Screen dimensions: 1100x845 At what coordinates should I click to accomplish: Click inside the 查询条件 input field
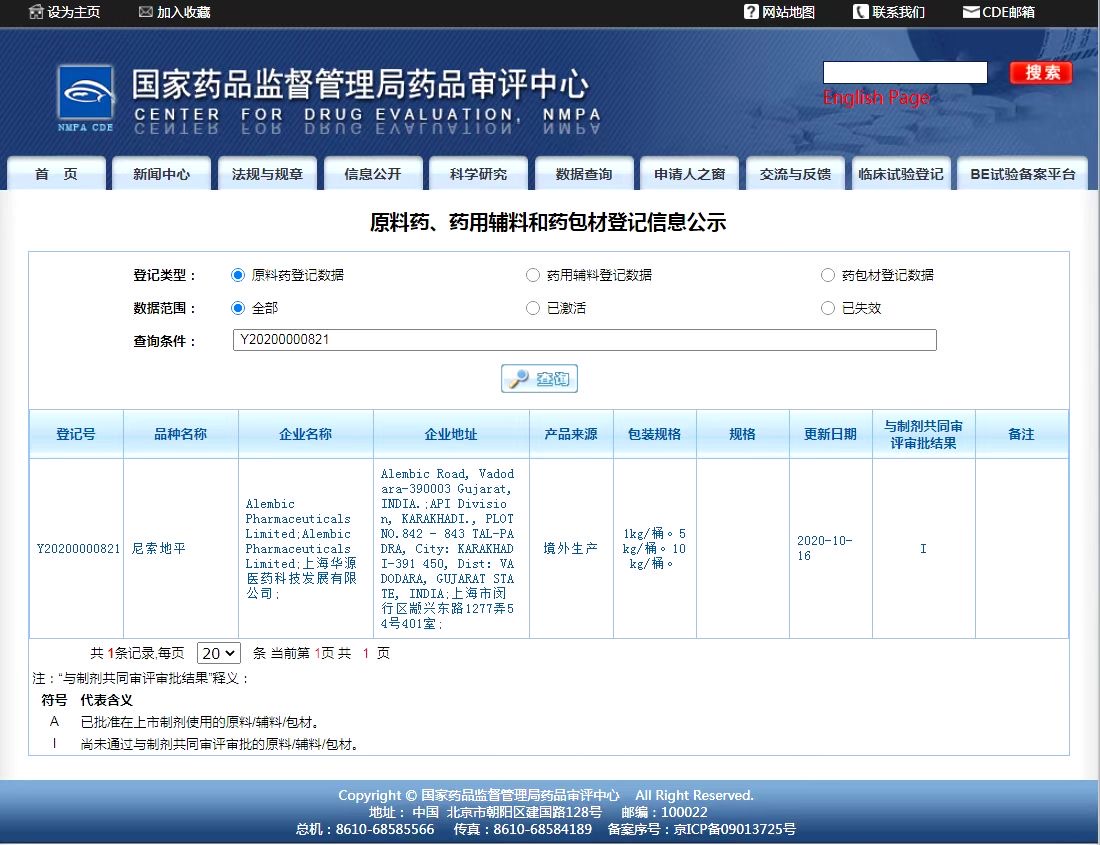click(584, 340)
